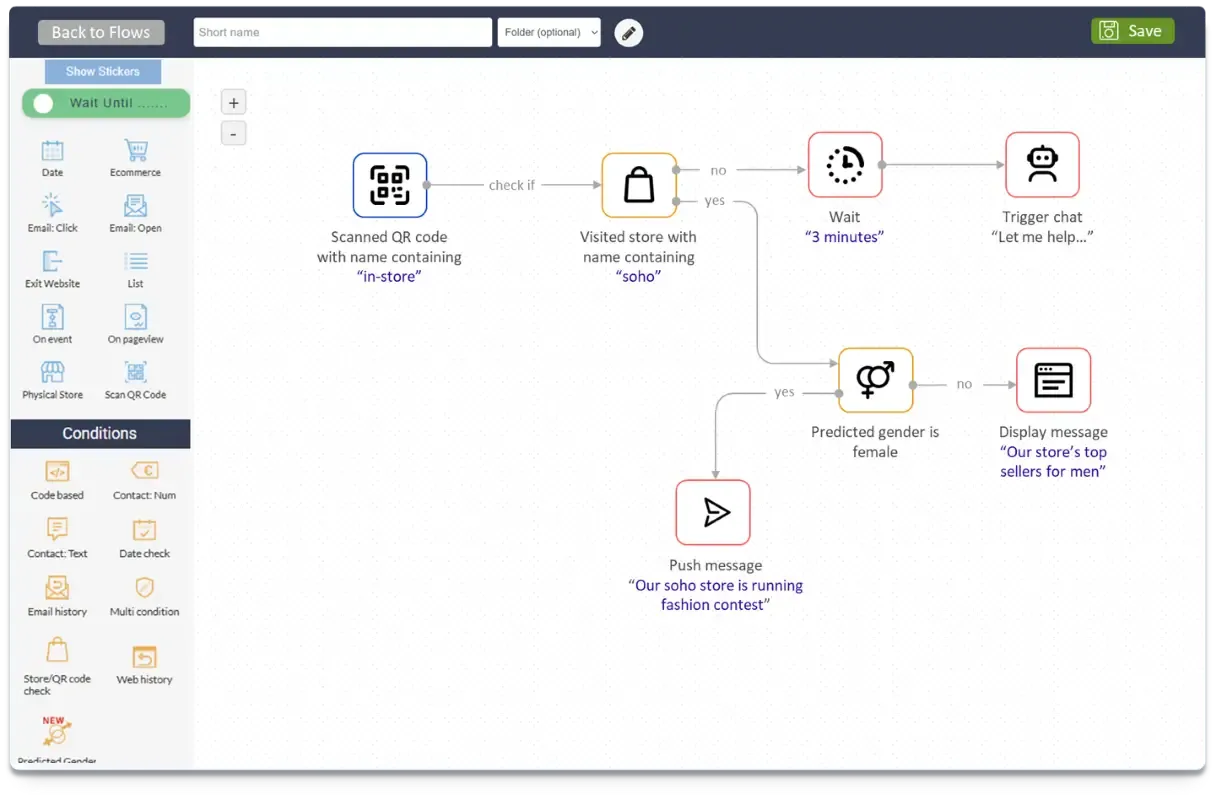
Task: Click the "Let me help…" chat text
Action: pos(1043,237)
